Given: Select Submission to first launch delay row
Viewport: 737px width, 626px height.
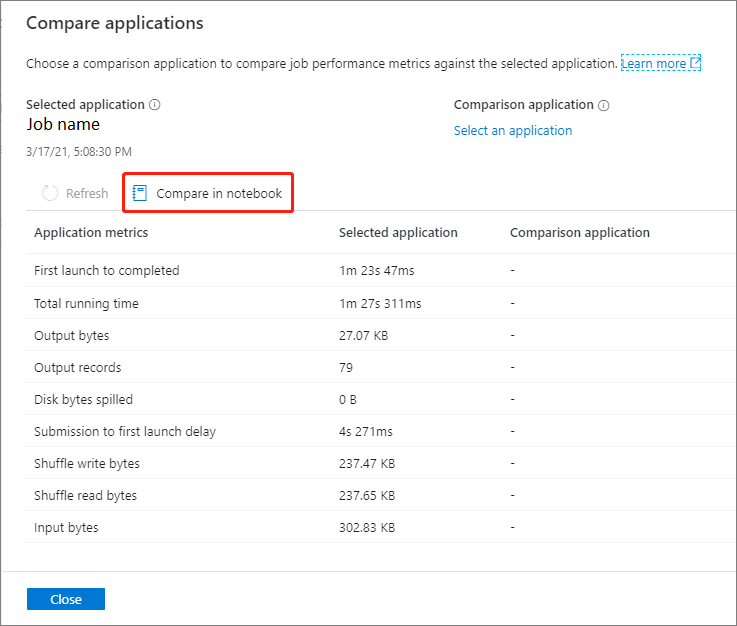Looking at the screenshot, I should click(x=125, y=431).
